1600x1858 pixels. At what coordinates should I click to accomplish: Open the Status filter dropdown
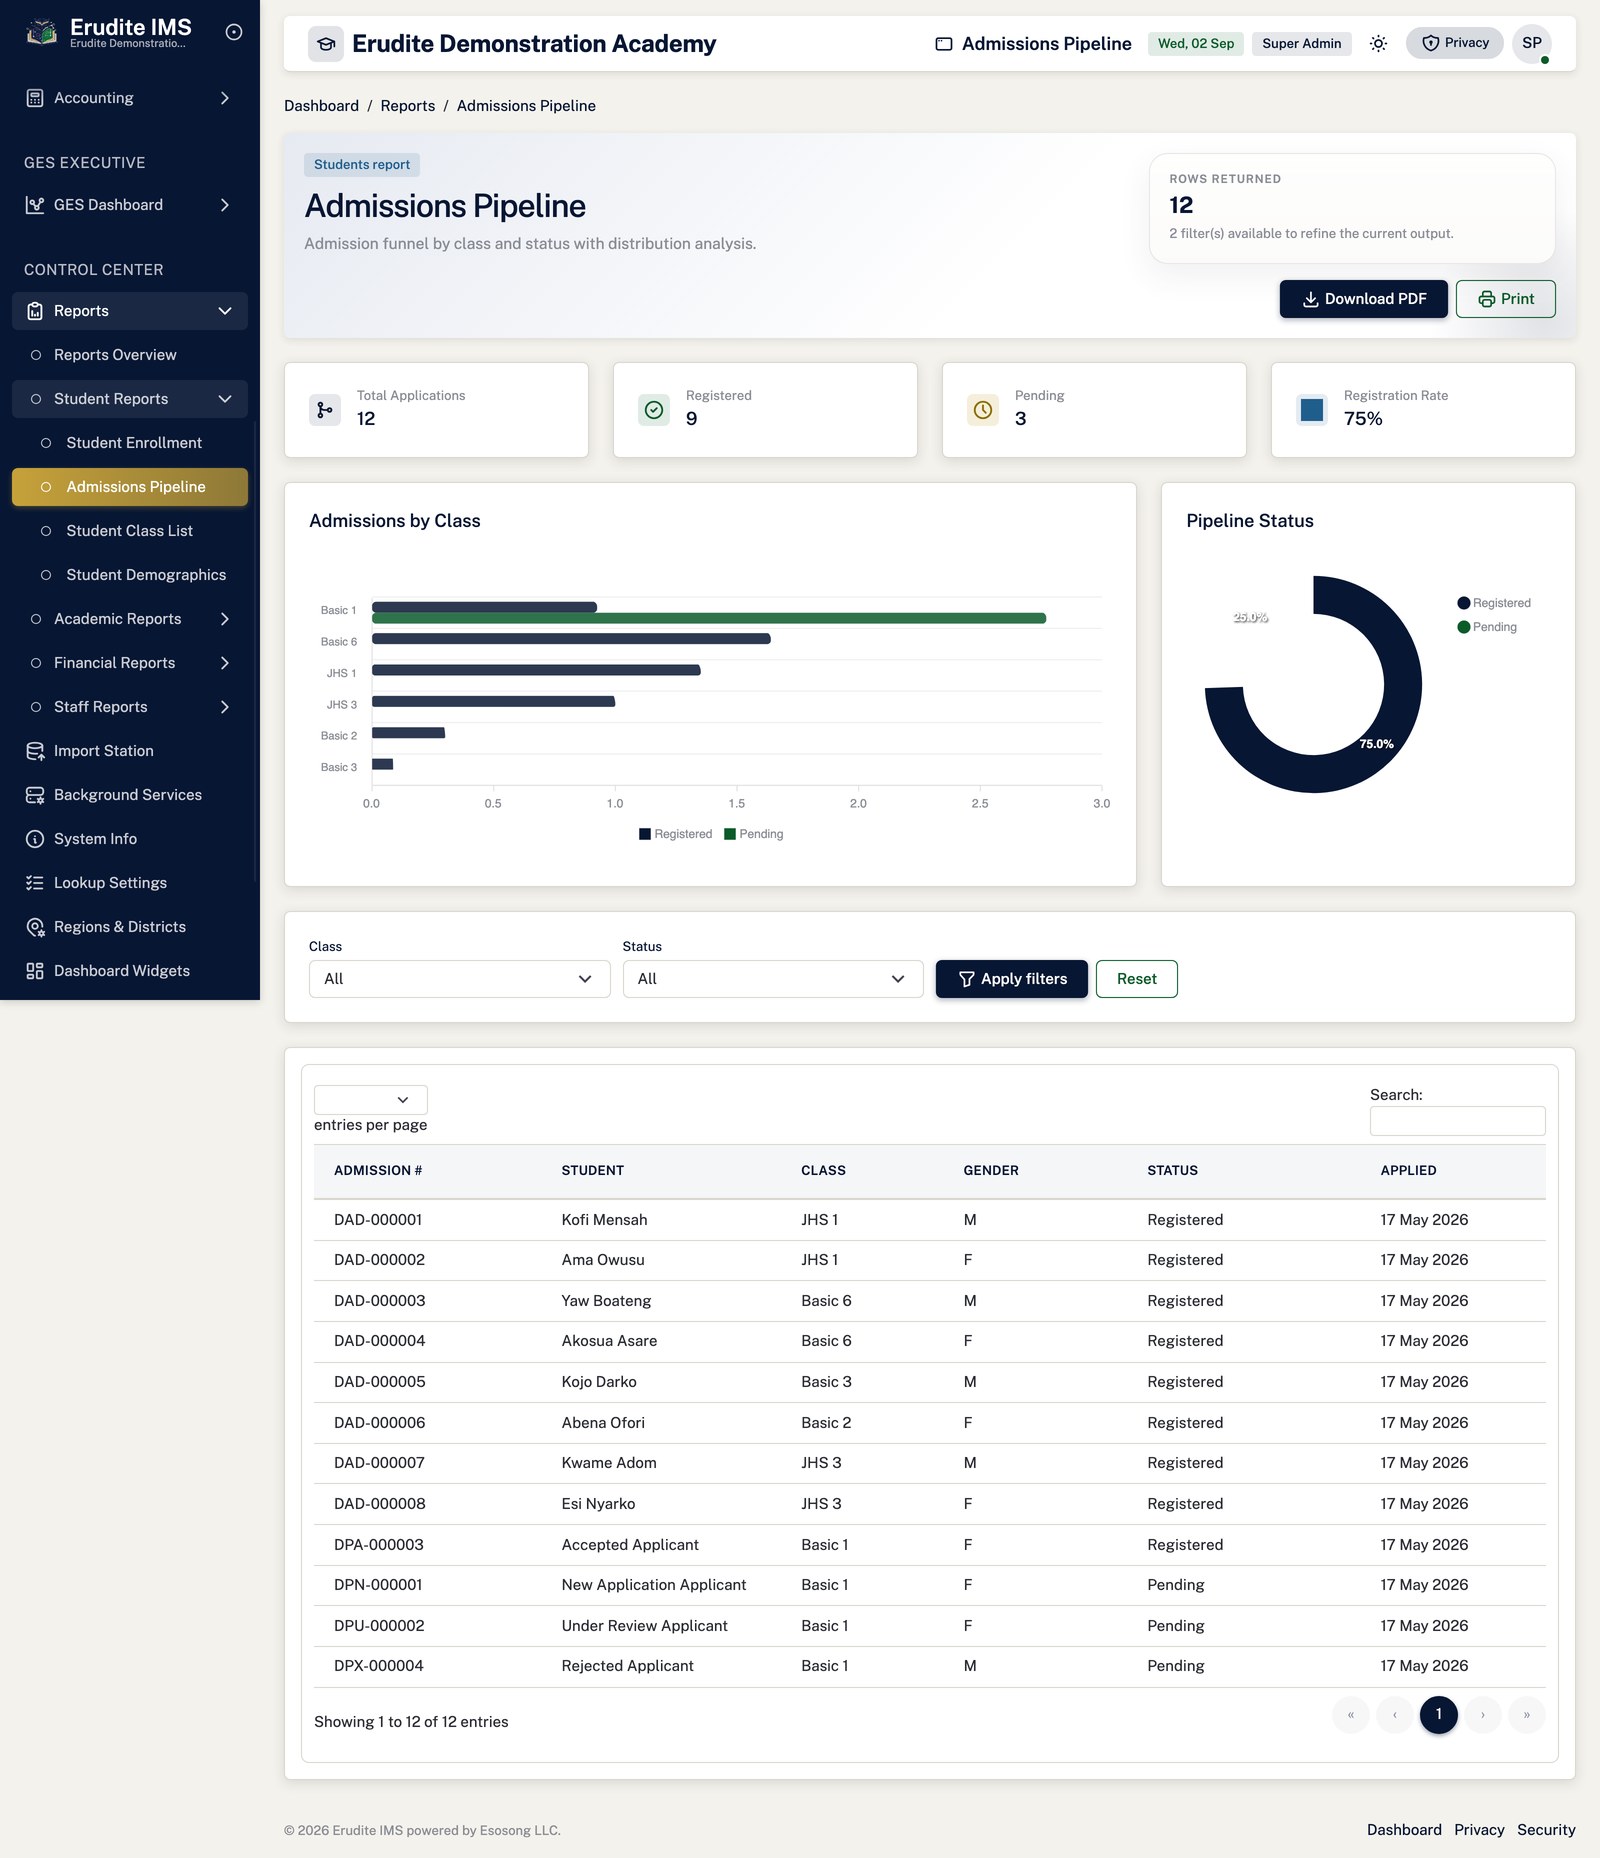click(773, 979)
